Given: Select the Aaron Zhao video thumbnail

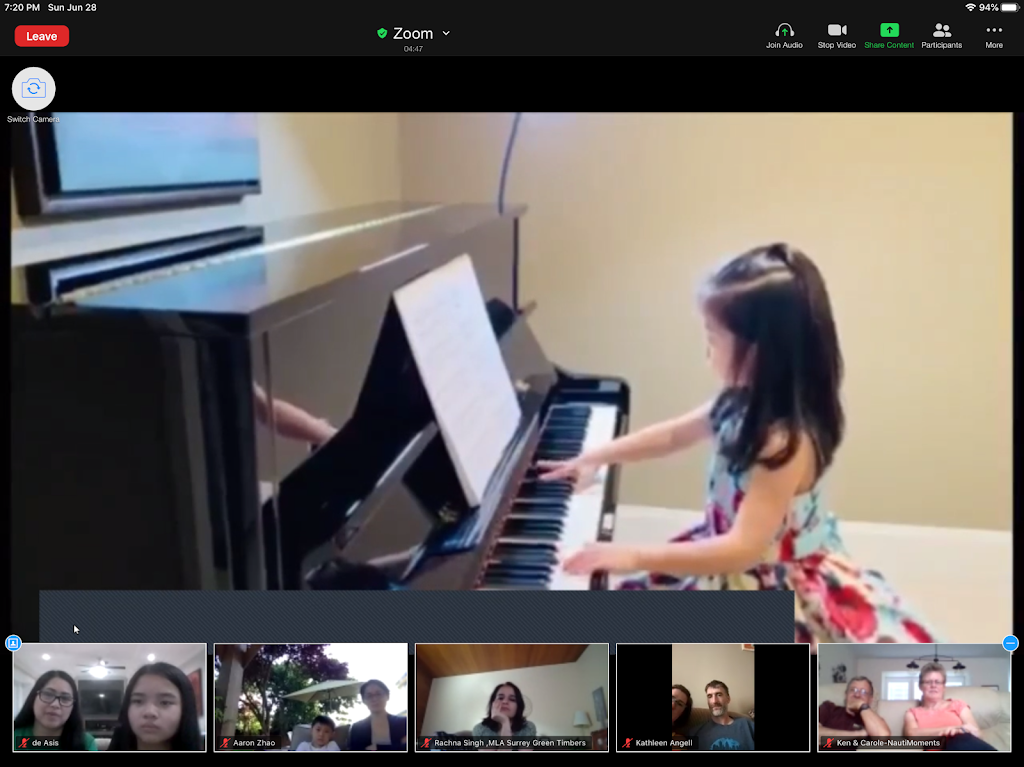Looking at the screenshot, I should click(311, 697).
